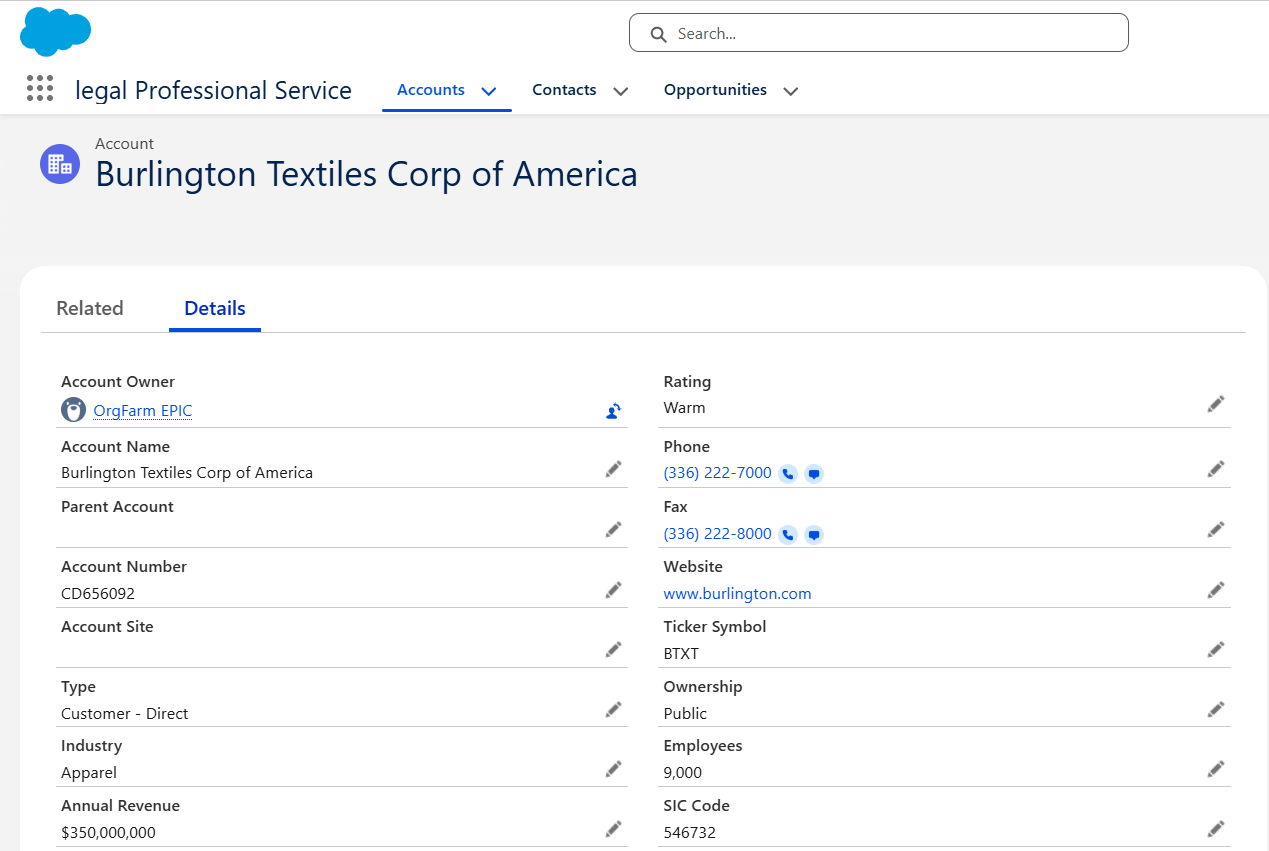Screen dimensions: 1269x851
Task: Click the Burlington Textiles Corp of America heading
Action: point(366,174)
